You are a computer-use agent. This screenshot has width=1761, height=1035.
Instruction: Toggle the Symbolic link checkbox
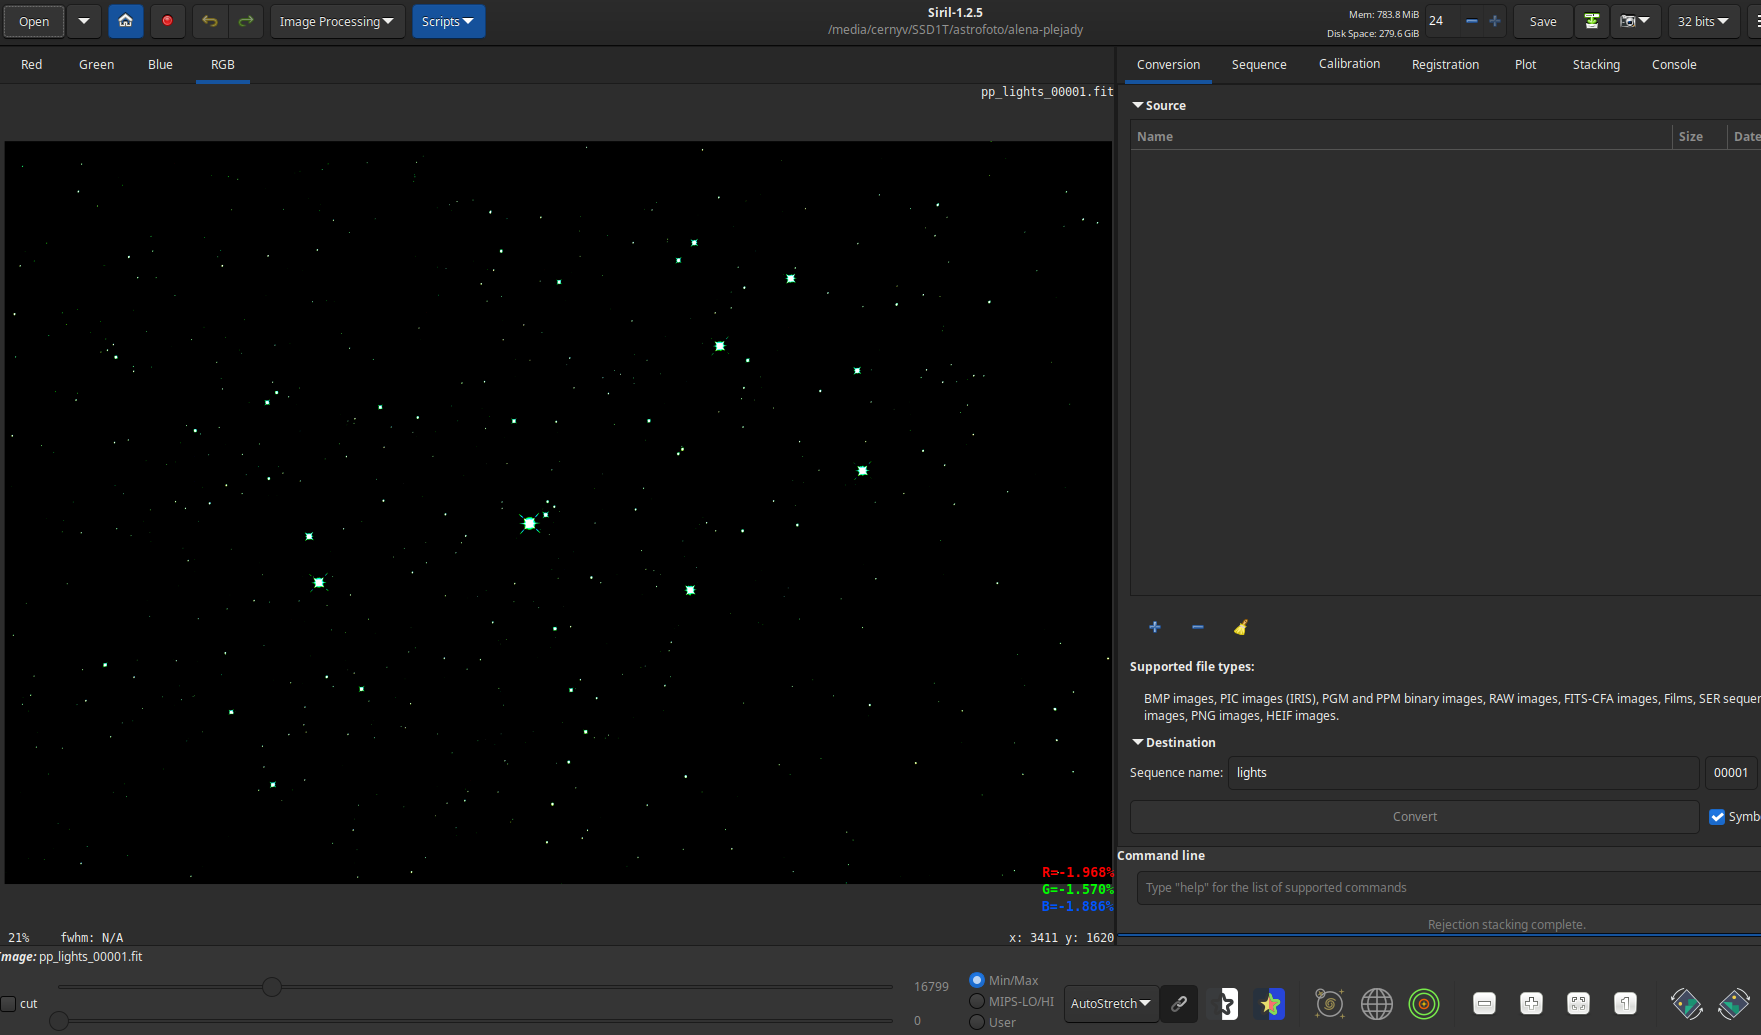(x=1717, y=817)
